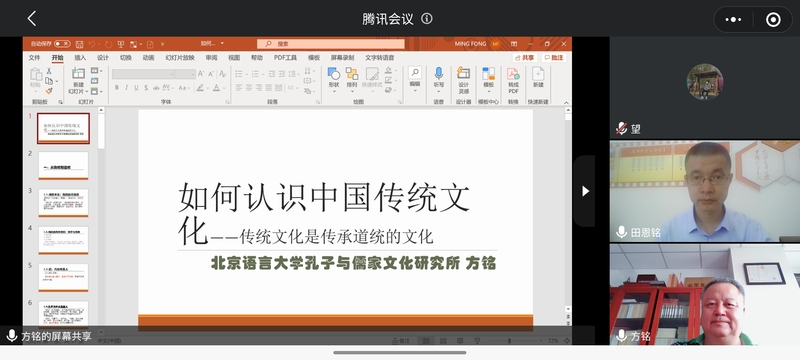Screen dimensions: 800x360
Task: Open the 排列 arrange tool
Action: pyautogui.click(x=352, y=79)
